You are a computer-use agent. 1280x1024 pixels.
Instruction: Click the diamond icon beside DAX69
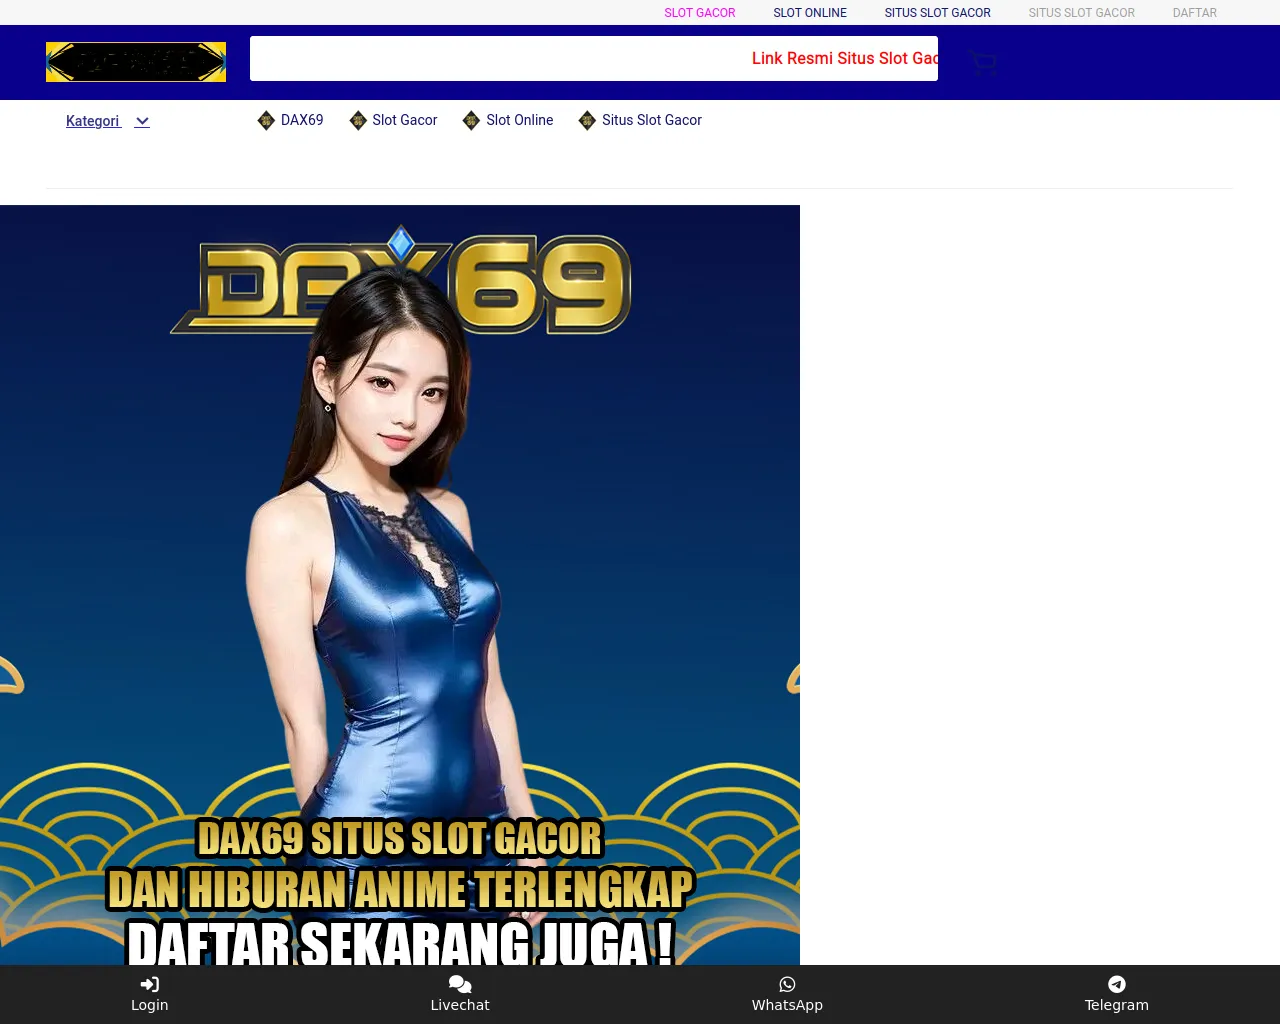pos(266,121)
